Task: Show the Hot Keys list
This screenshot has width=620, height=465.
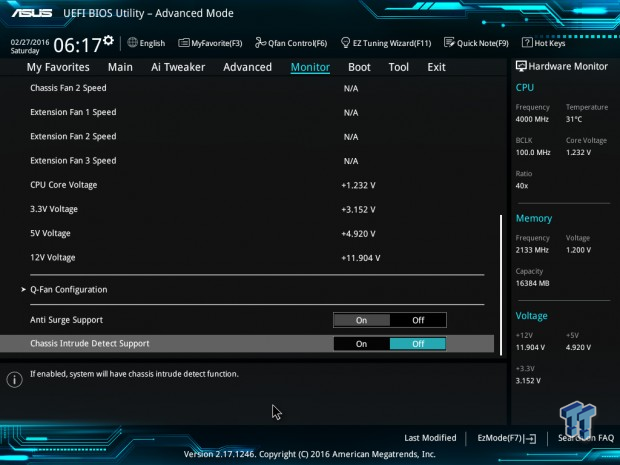Action: 544,43
